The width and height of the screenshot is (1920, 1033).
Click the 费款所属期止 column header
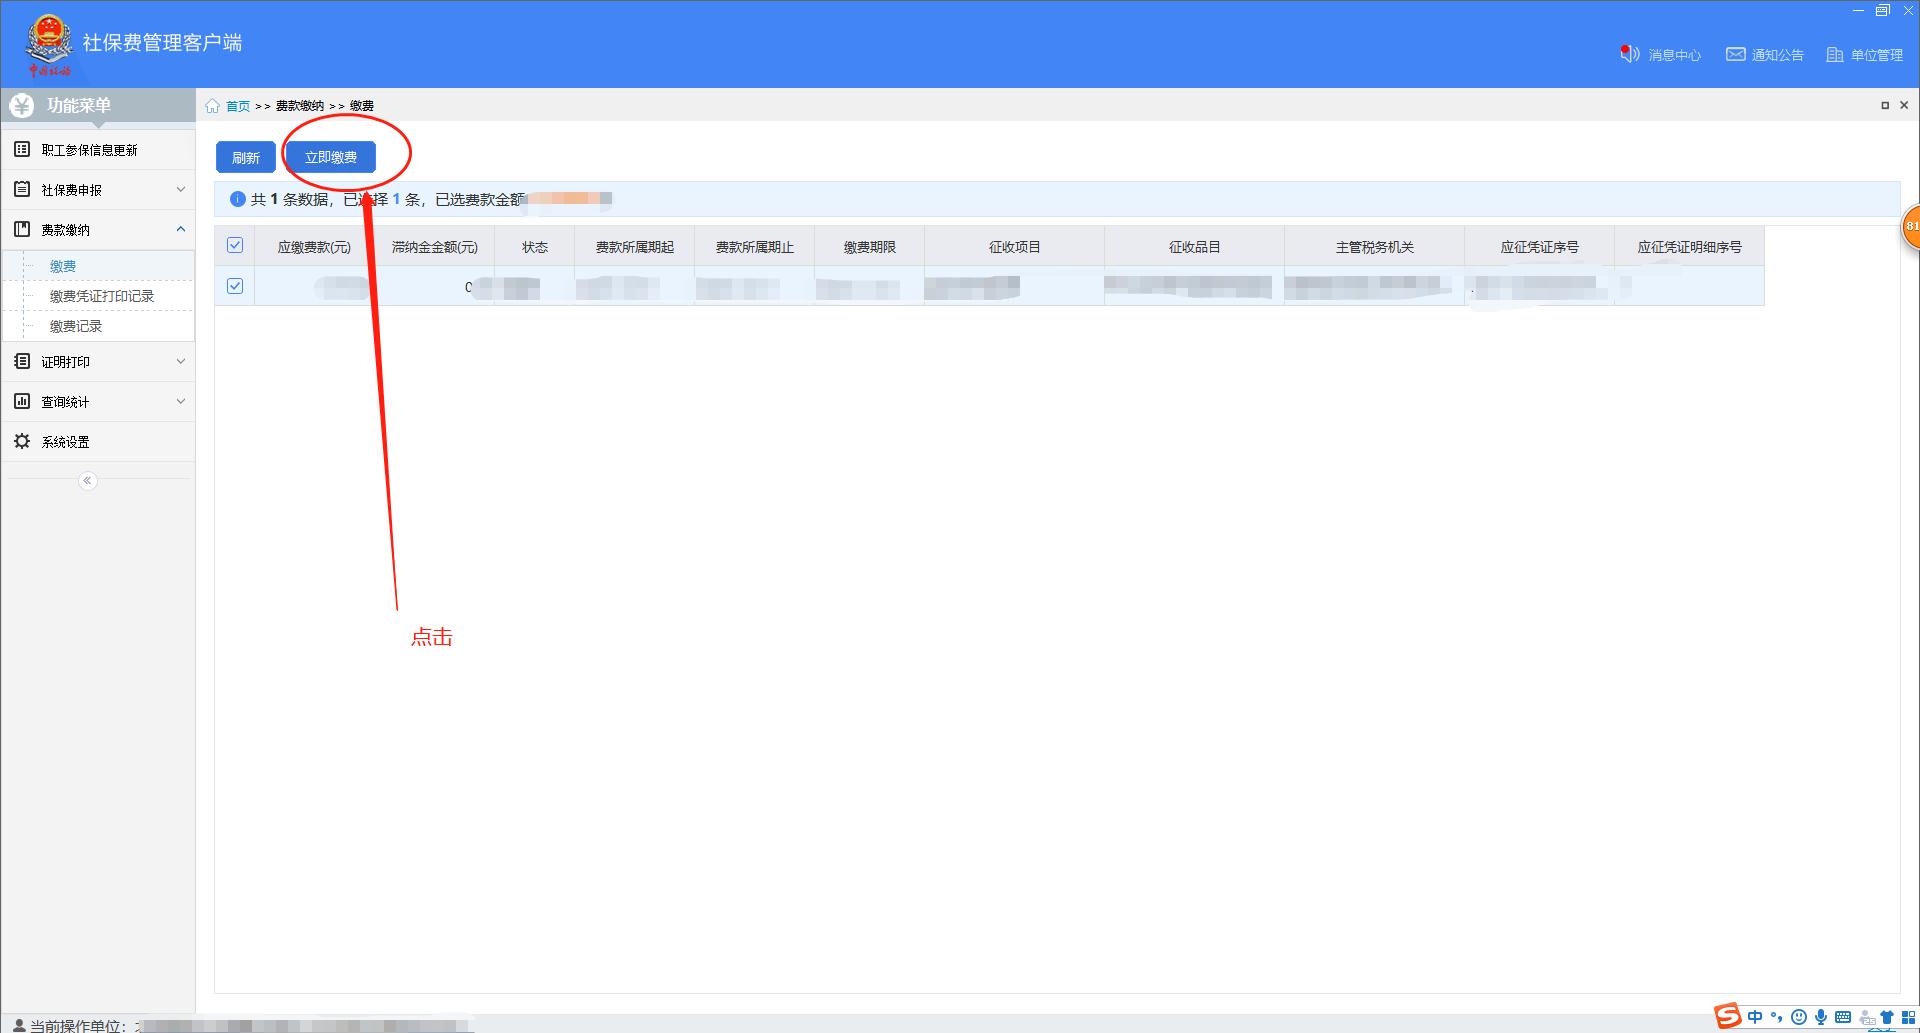point(755,247)
